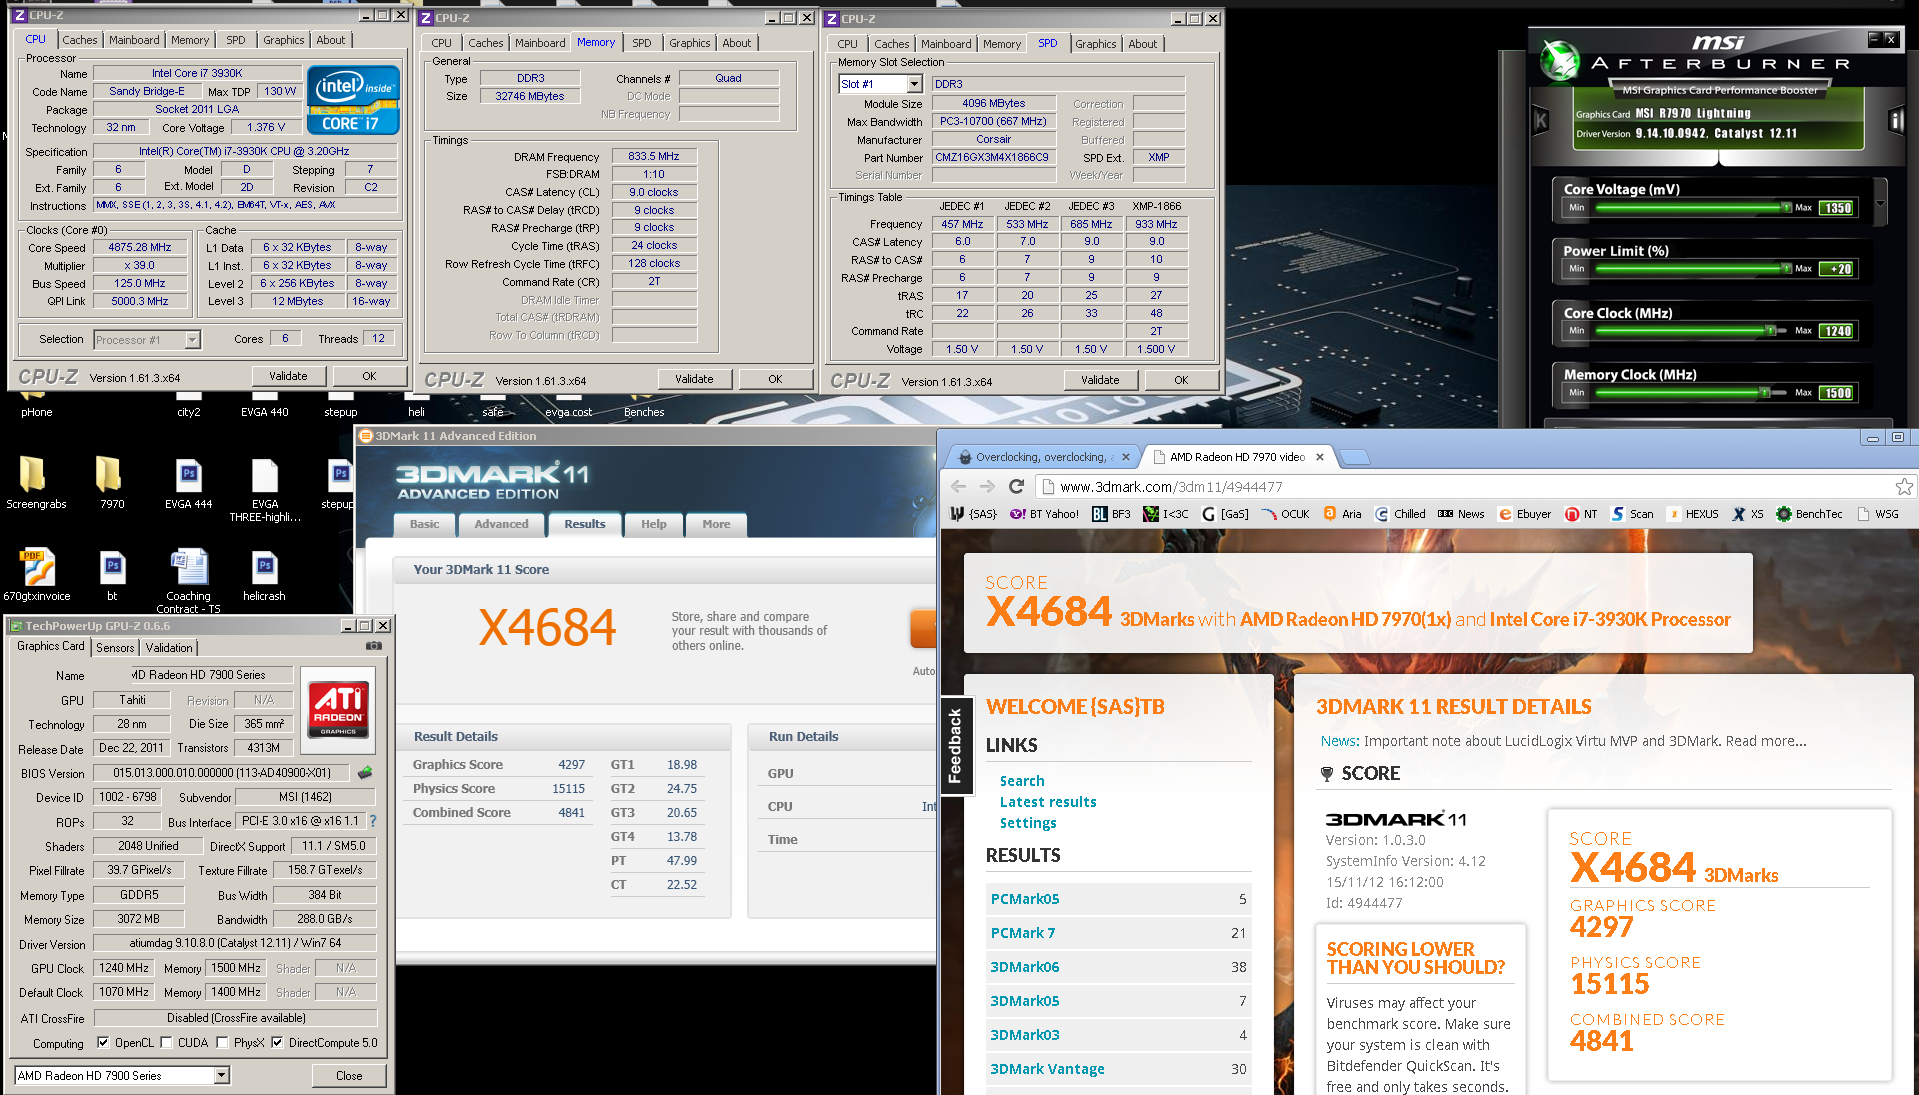Click the browser forward arrow
Viewport: 1919px width, 1095px height.
pos(987,487)
